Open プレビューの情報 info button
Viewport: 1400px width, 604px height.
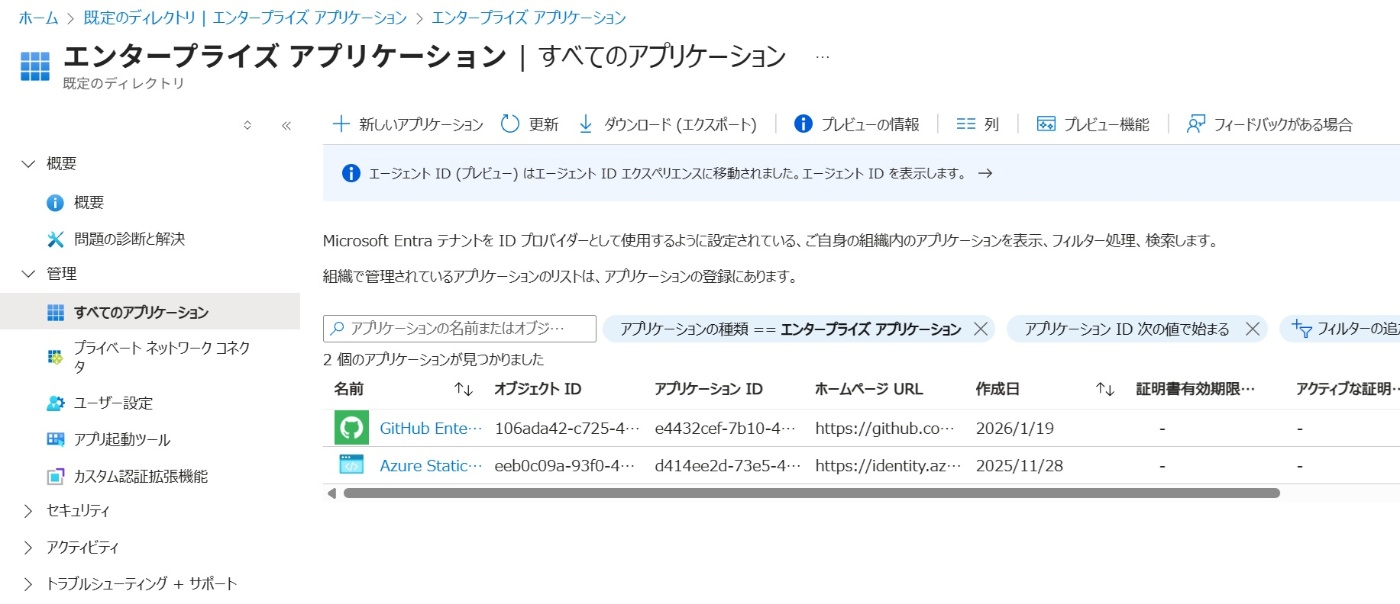point(856,124)
